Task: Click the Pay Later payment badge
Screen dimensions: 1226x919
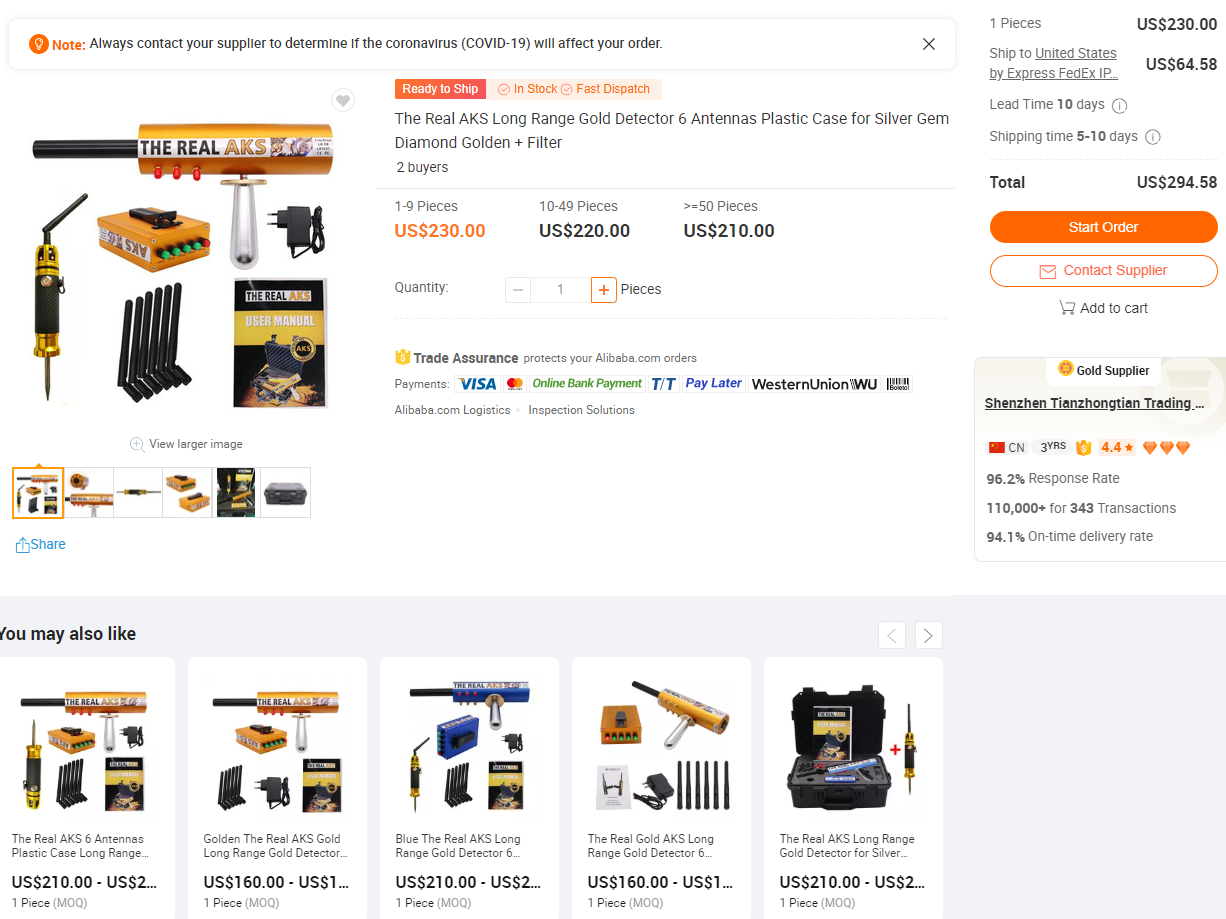Action: click(x=713, y=384)
